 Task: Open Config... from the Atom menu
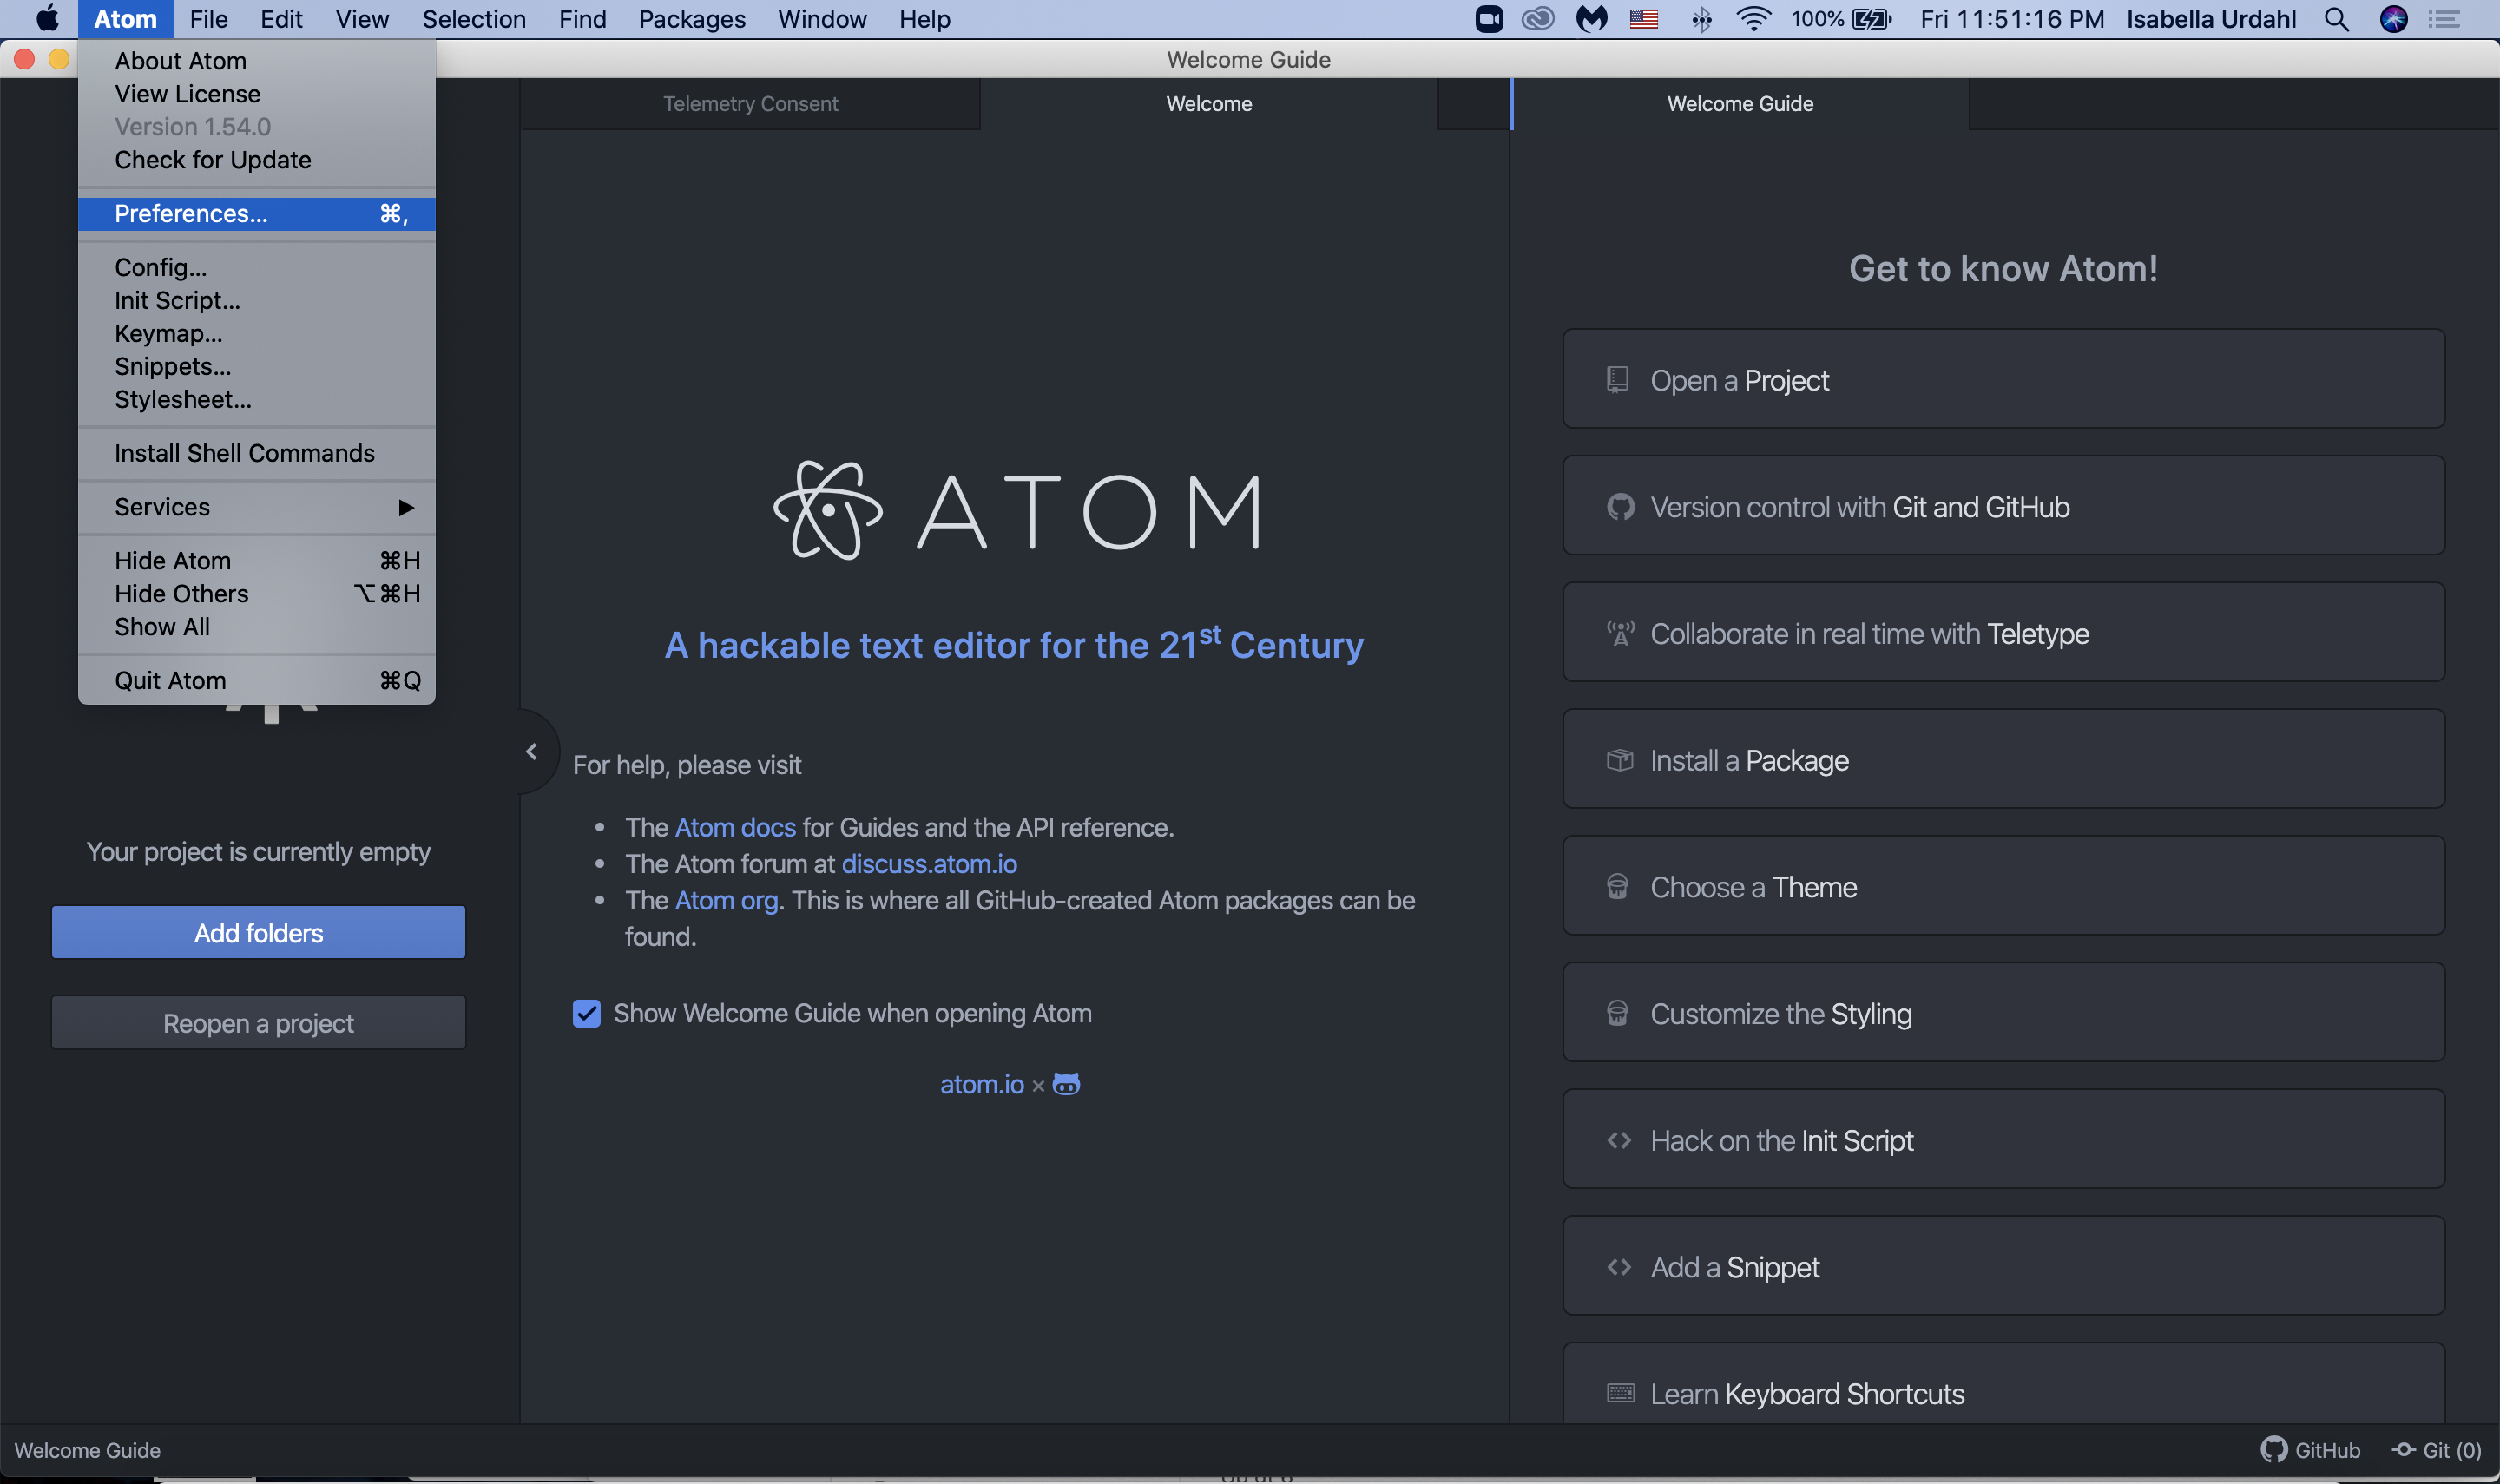[257, 268]
